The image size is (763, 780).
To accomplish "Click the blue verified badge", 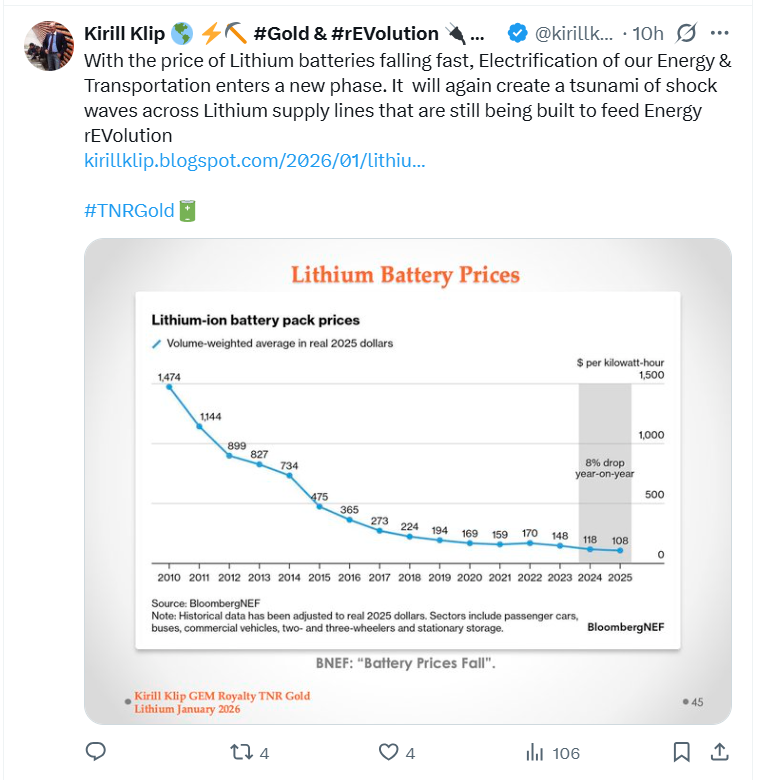I will coord(517,33).
